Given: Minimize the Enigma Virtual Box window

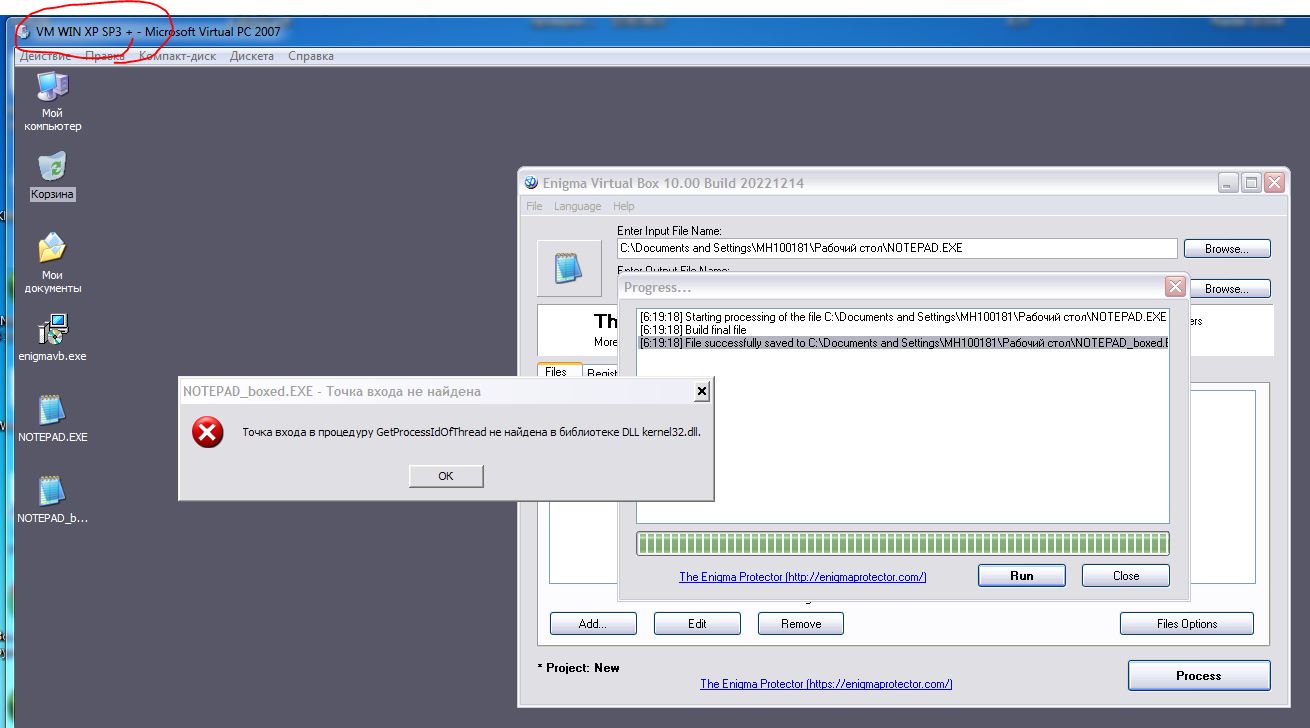Looking at the screenshot, I should coord(1228,183).
